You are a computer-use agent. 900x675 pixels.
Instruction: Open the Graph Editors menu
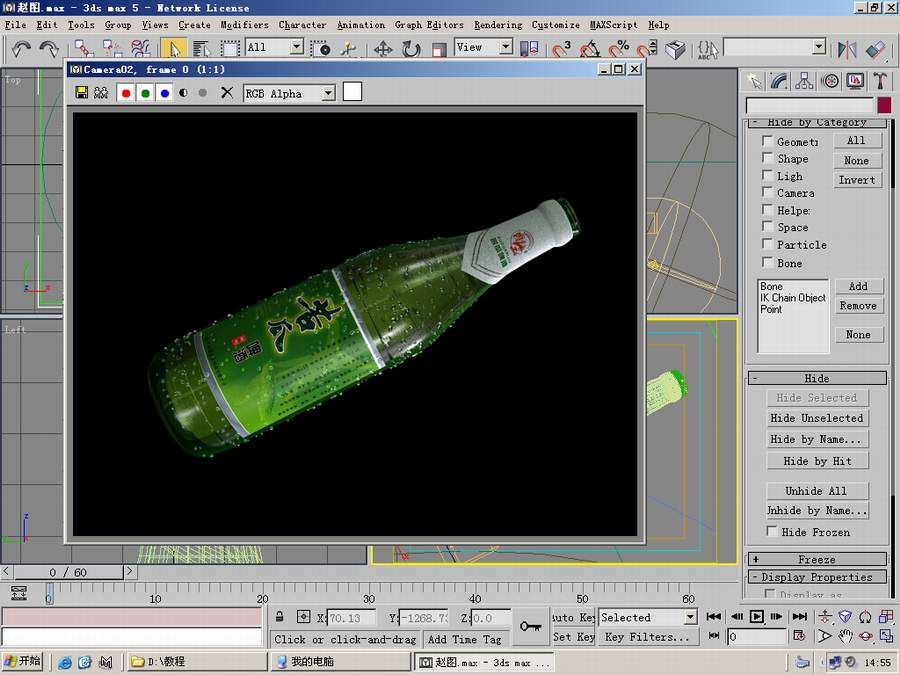tap(429, 25)
